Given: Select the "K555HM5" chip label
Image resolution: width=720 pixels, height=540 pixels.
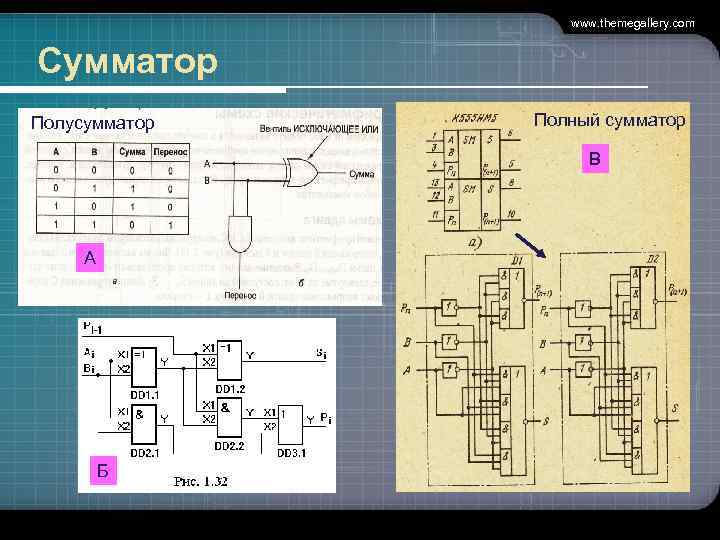Looking at the screenshot, I should click(x=474, y=118).
